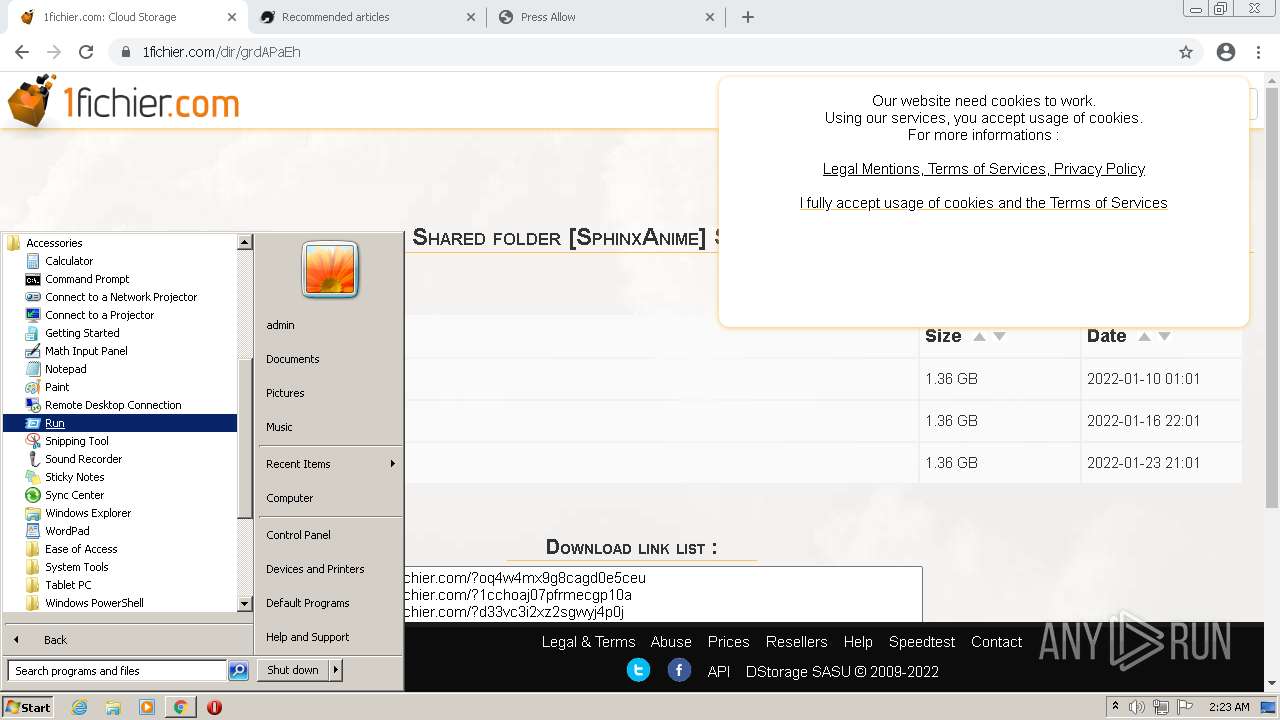Sort by Date descending arrow
The width and height of the screenshot is (1280, 720).
coord(1164,336)
